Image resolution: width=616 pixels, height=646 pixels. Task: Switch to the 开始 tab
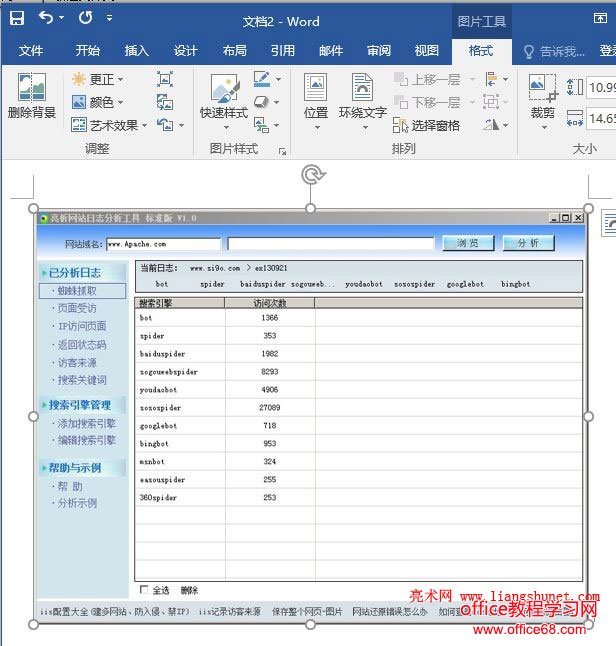pos(87,51)
